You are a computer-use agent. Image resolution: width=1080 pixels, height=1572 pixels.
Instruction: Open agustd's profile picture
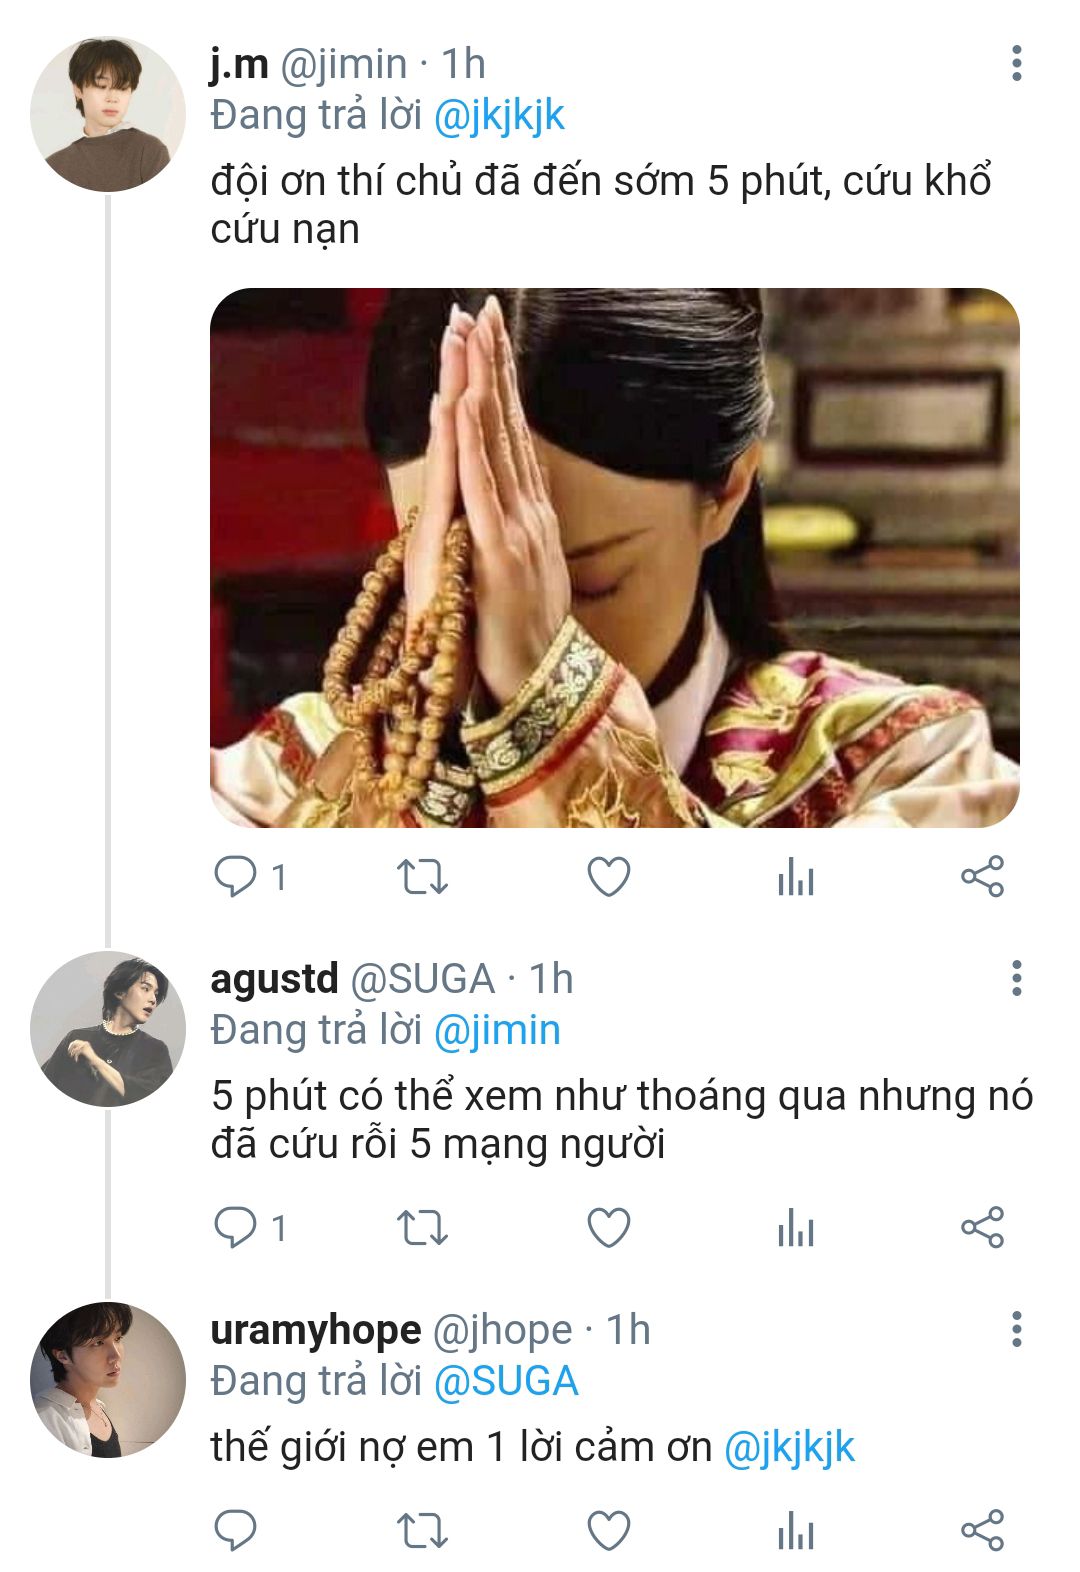[108, 1029]
